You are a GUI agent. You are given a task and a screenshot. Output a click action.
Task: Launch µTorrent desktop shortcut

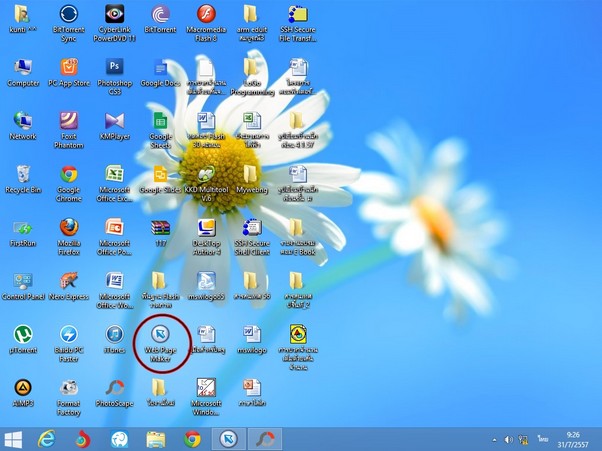(23, 340)
